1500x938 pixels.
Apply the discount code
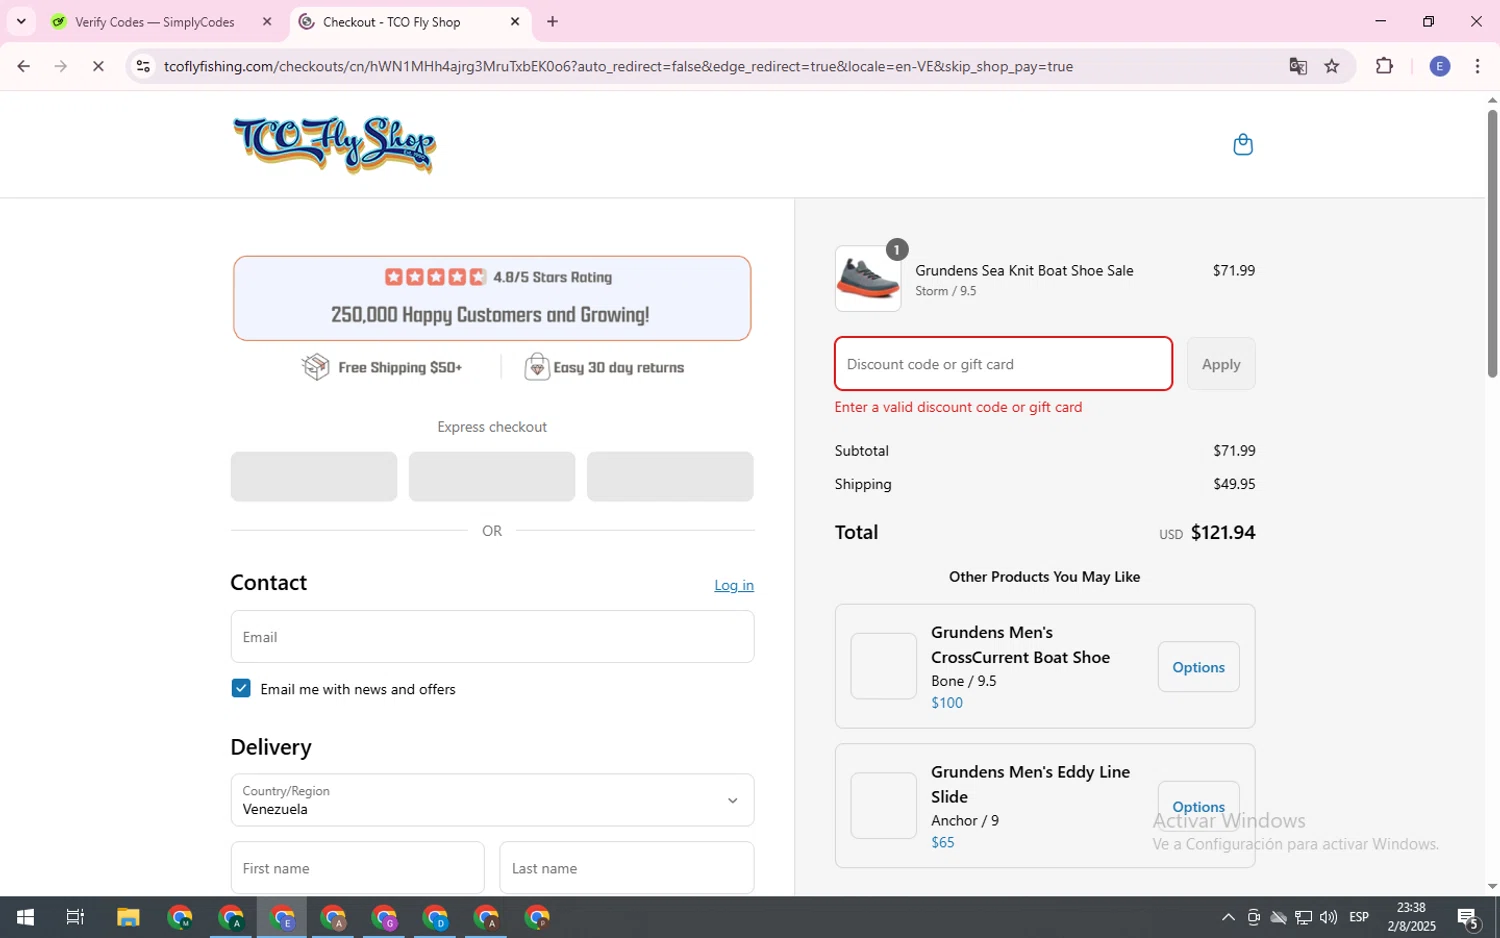[1221, 364]
